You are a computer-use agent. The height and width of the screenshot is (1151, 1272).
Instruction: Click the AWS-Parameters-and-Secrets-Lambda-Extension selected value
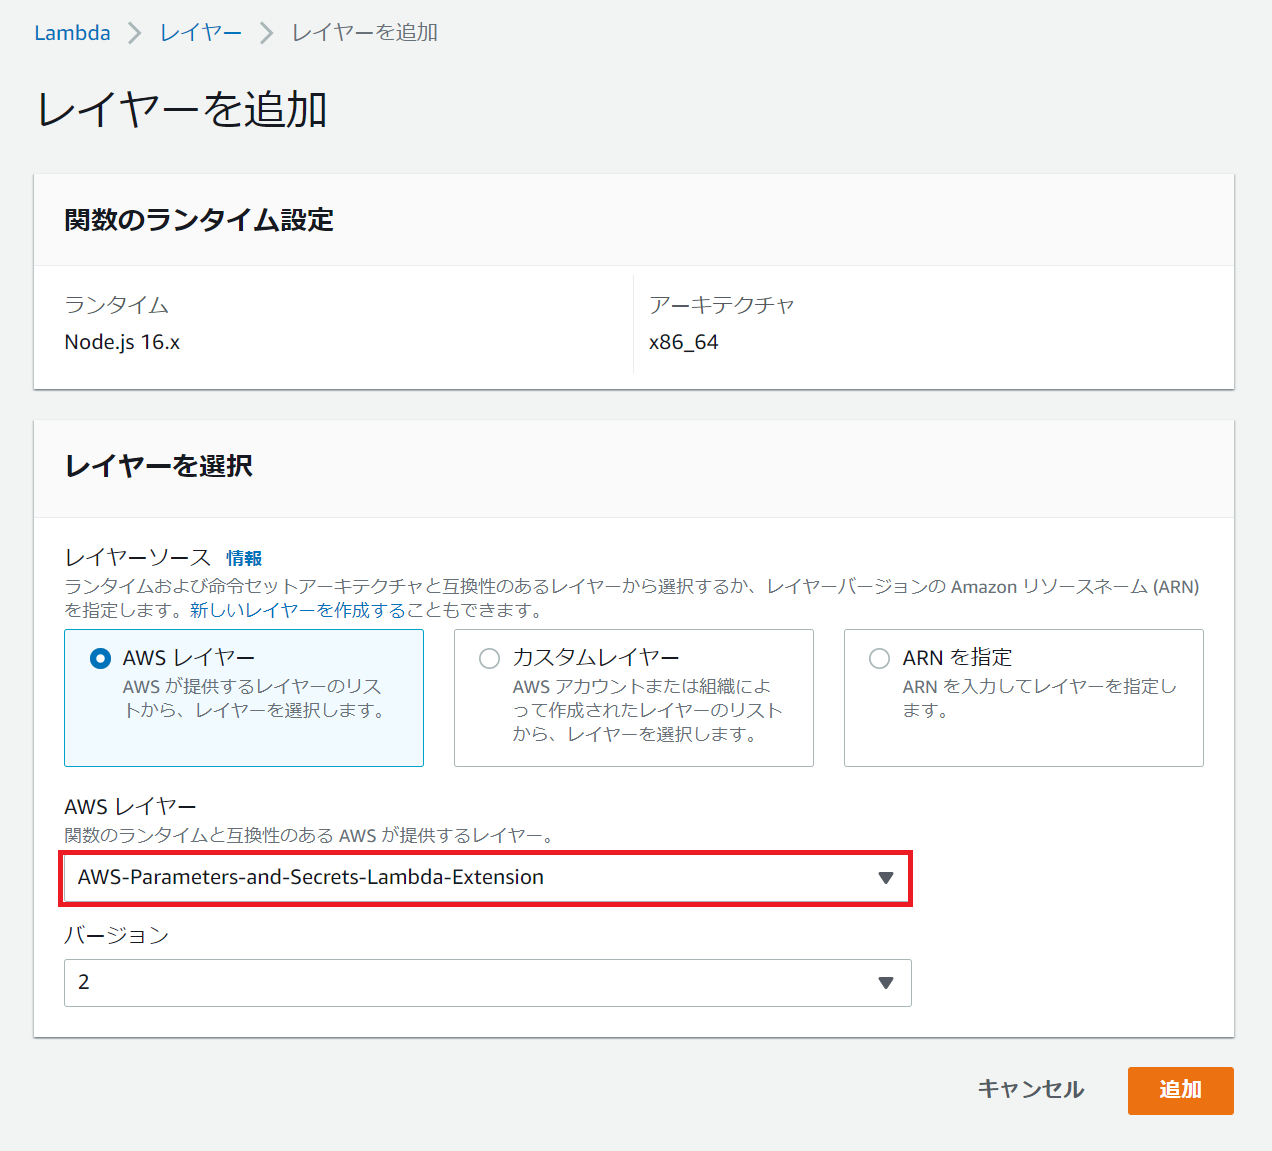[x=310, y=877]
